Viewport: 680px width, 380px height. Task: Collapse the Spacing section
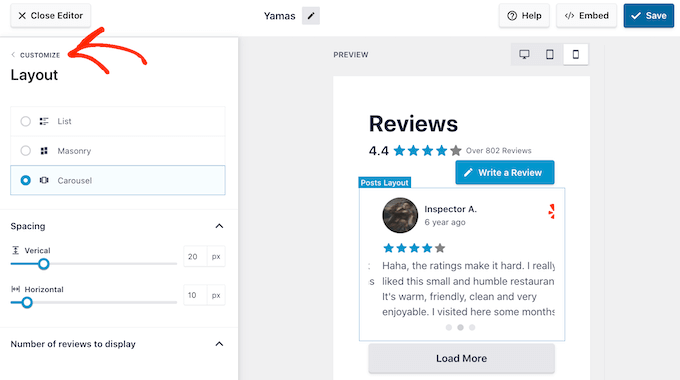tap(219, 226)
